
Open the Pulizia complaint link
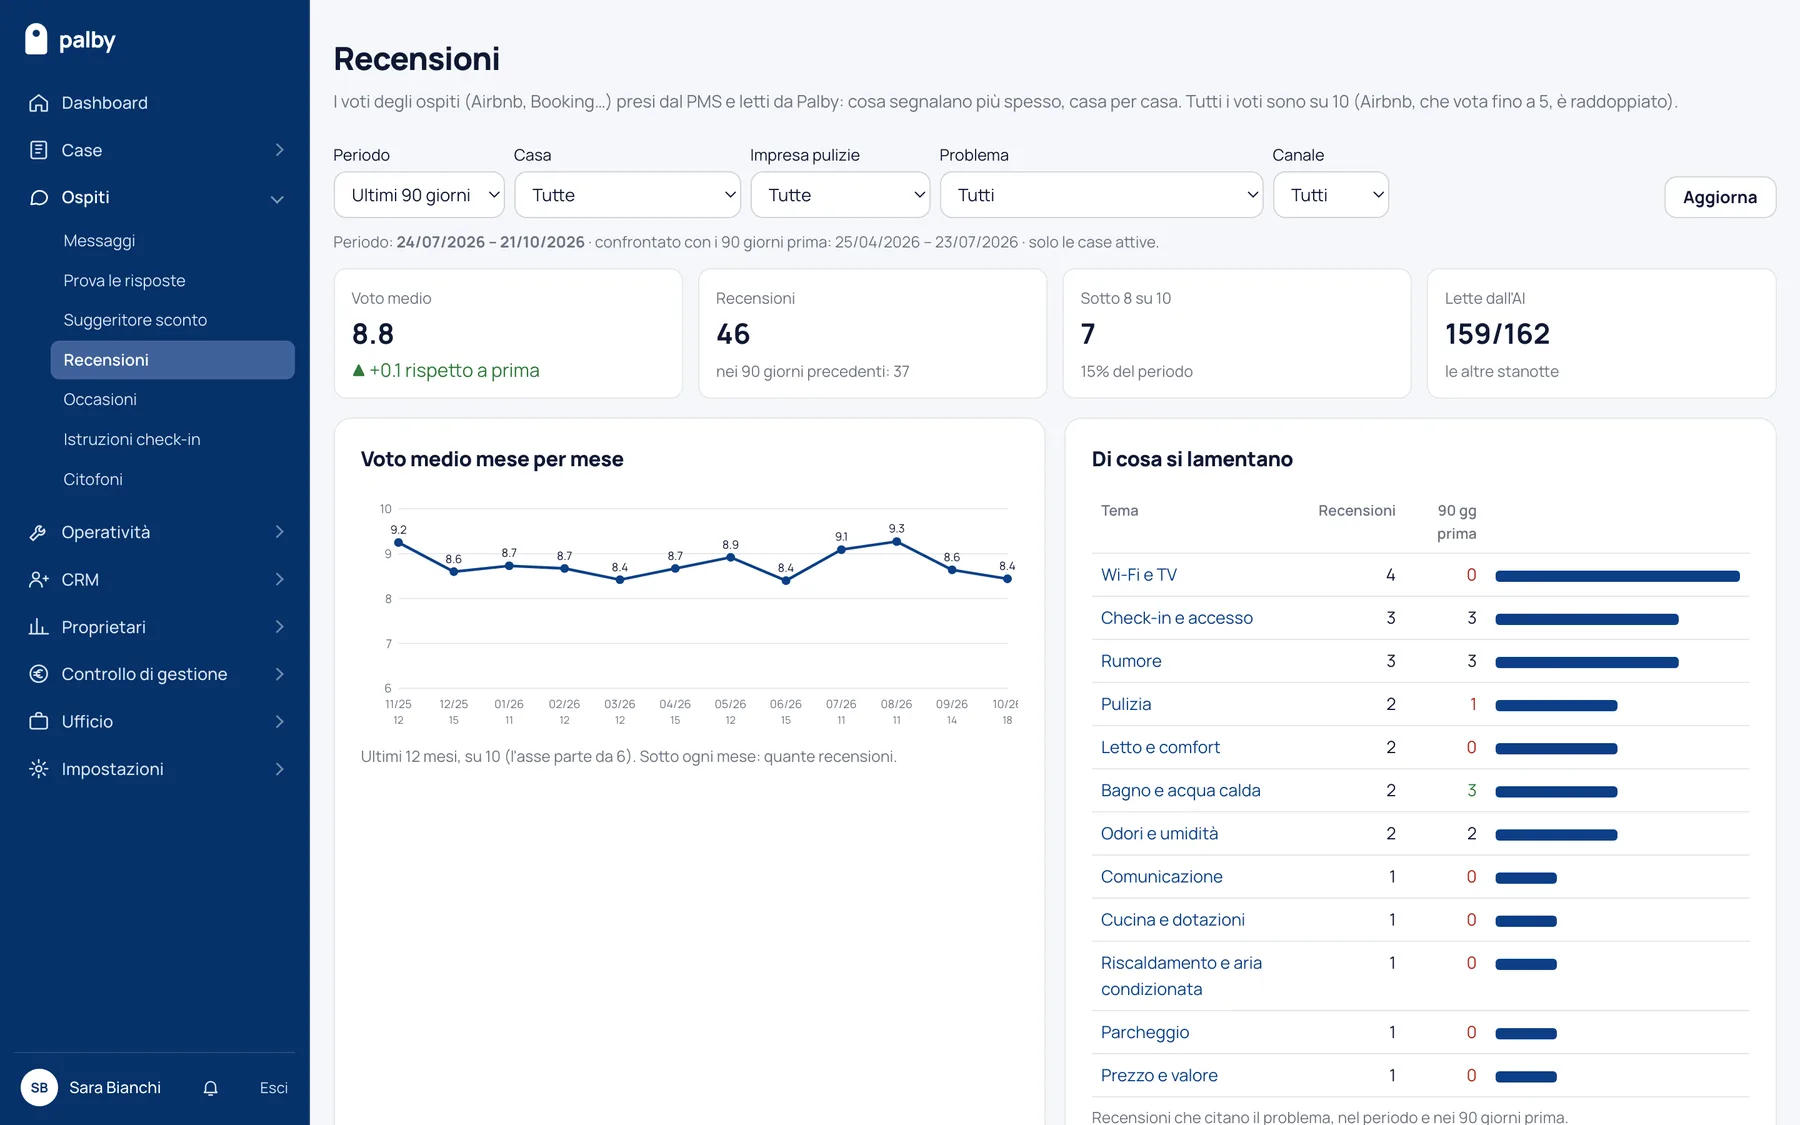1126,704
